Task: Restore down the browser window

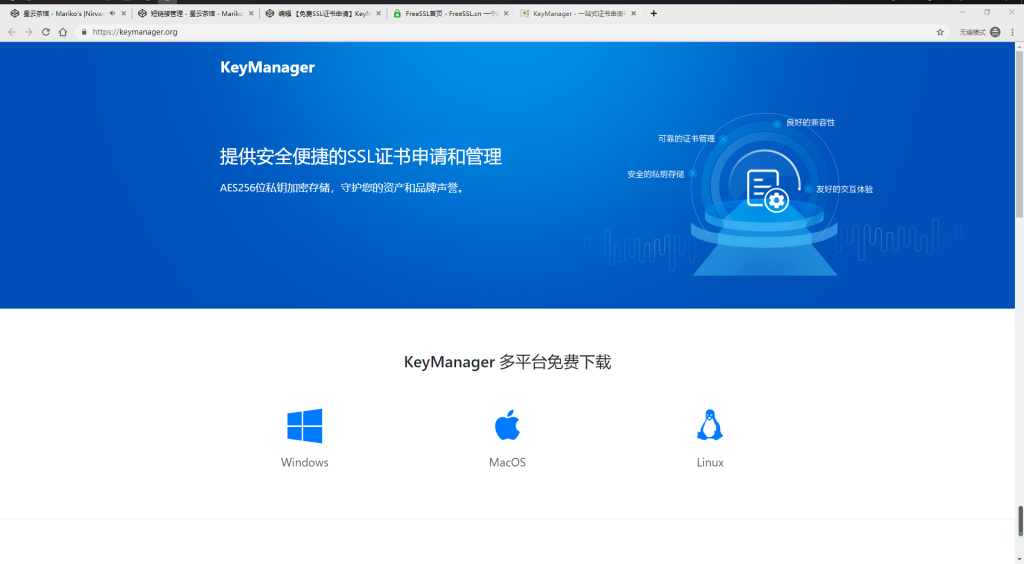Action: point(987,12)
